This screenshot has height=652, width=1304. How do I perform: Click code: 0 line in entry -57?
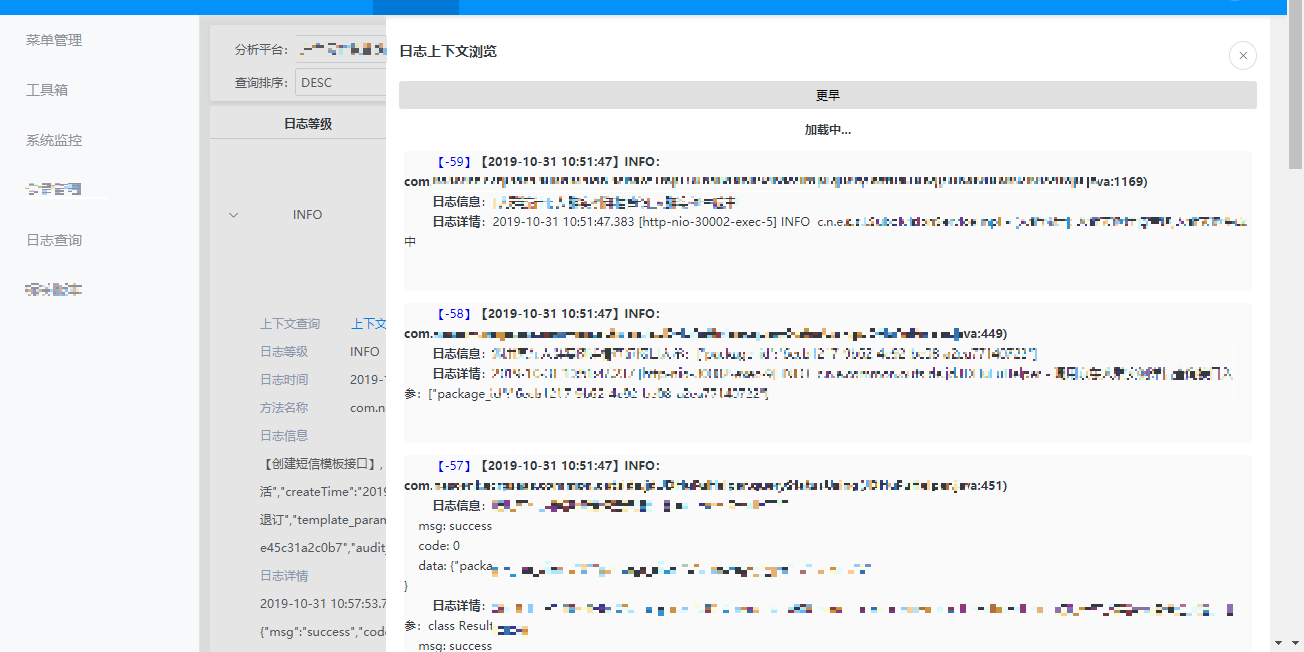[439, 546]
